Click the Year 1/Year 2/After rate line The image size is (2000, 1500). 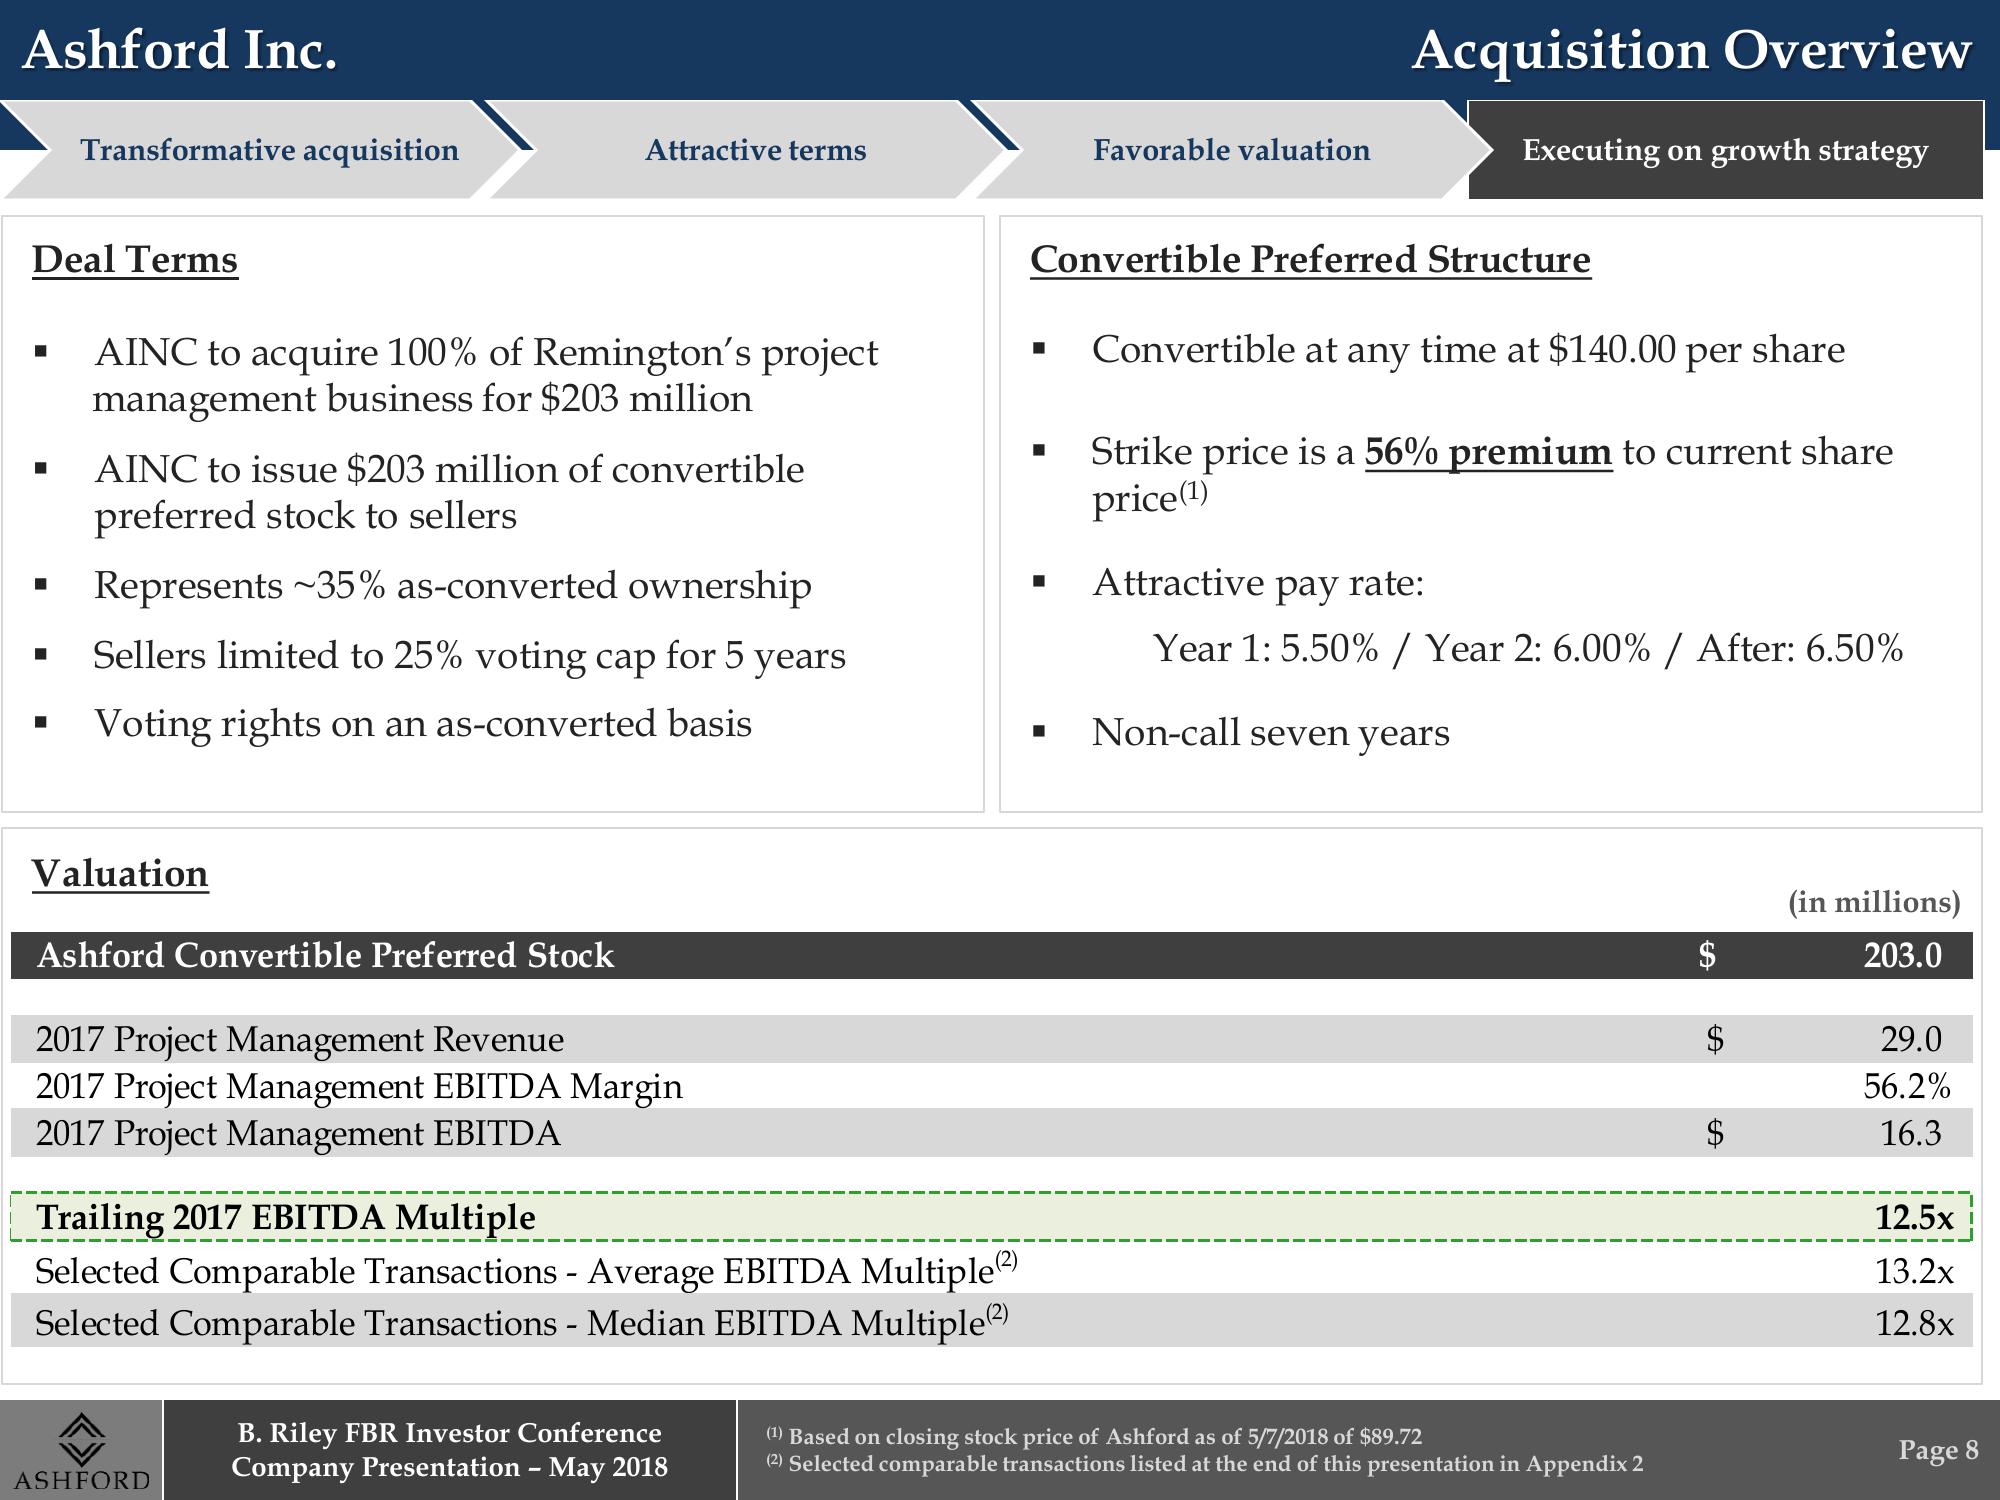pos(1528,649)
